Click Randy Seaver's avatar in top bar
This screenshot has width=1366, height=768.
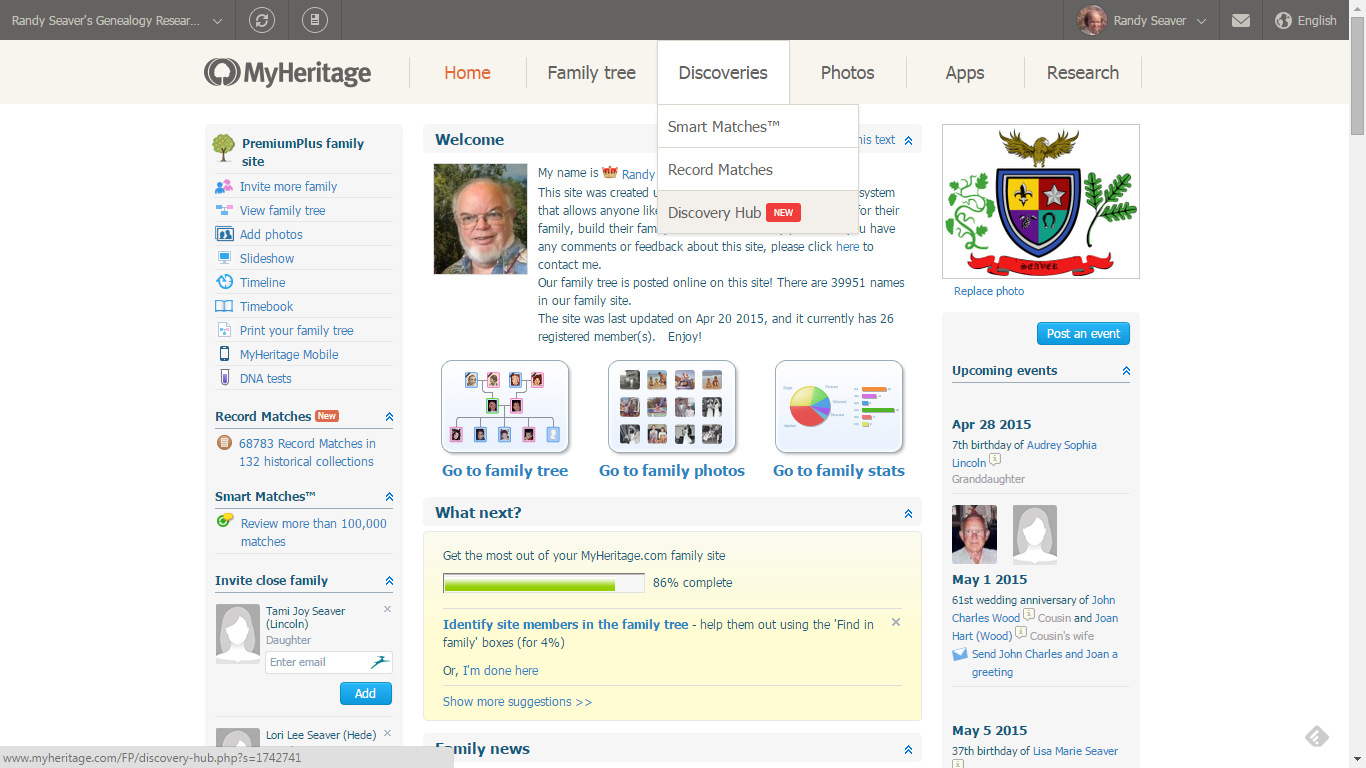point(1092,20)
